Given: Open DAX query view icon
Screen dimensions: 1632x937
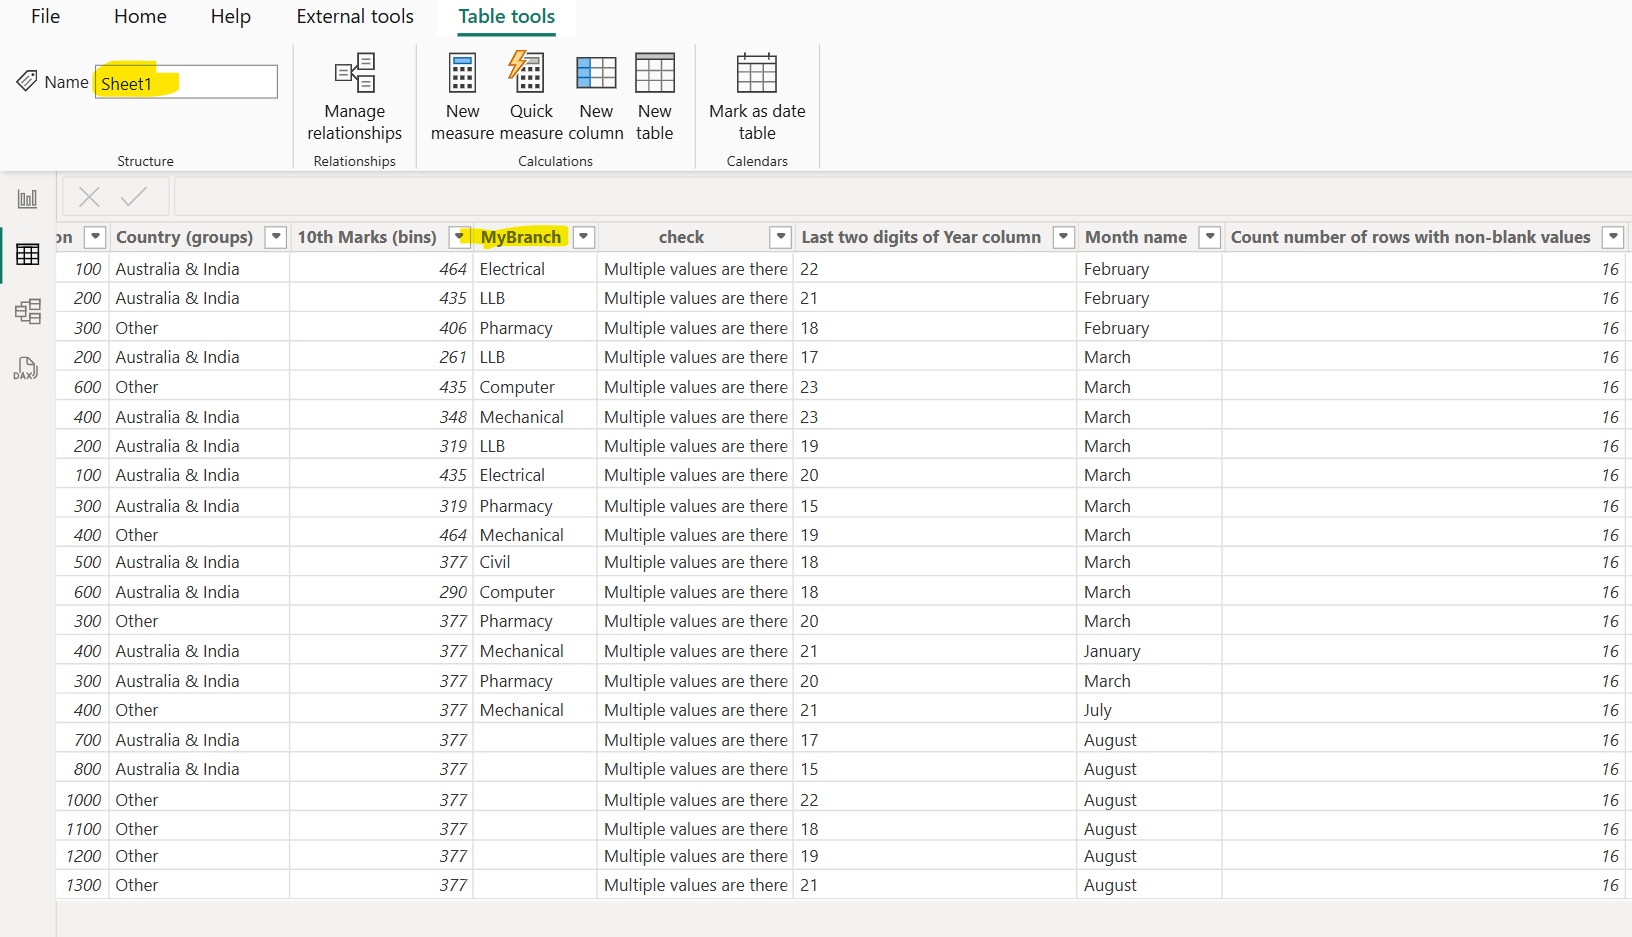Looking at the screenshot, I should click(27, 369).
